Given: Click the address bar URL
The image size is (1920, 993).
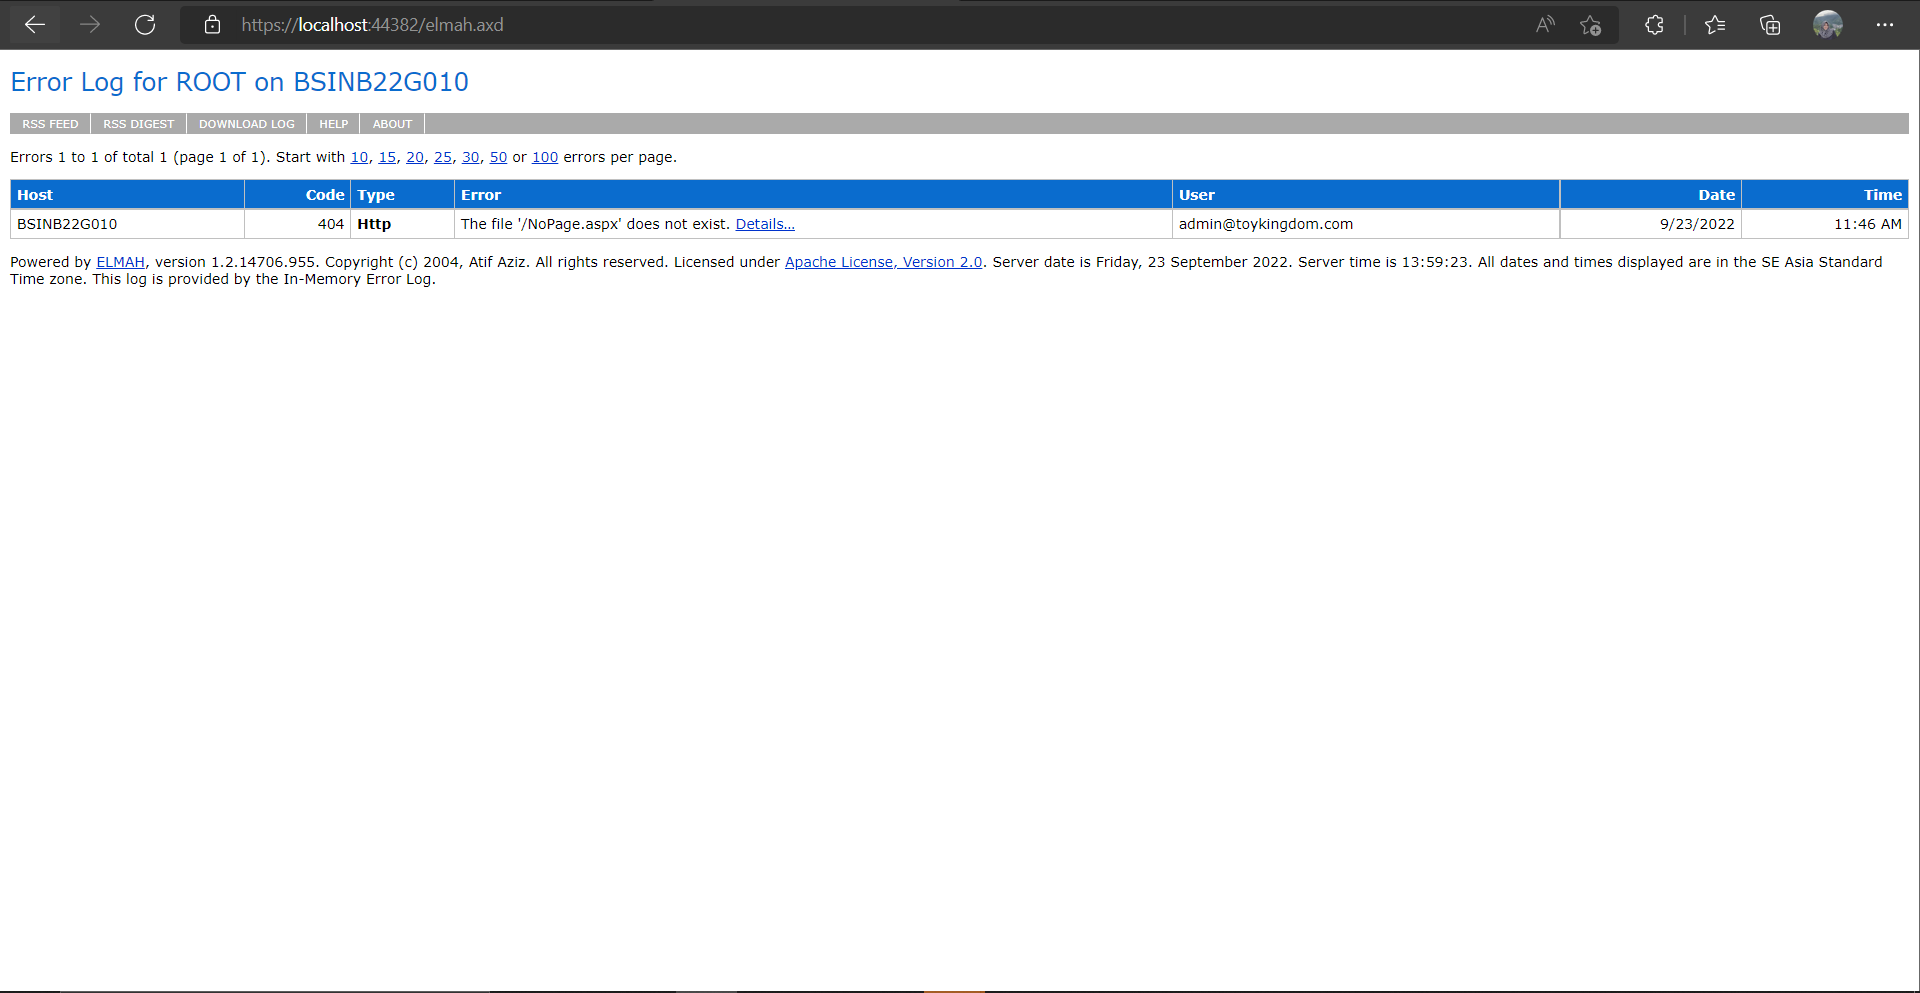Looking at the screenshot, I should point(372,25).
